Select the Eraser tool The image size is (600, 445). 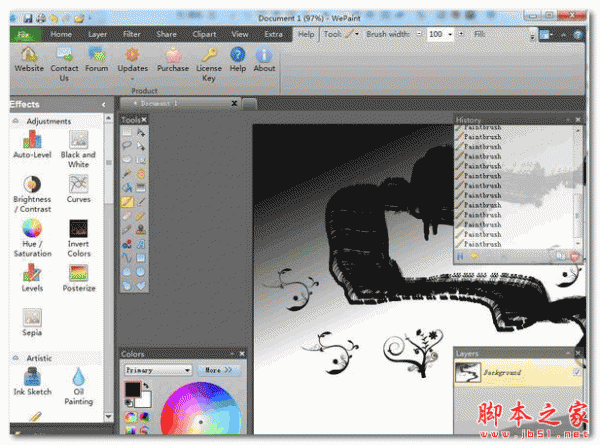[127, 216]
